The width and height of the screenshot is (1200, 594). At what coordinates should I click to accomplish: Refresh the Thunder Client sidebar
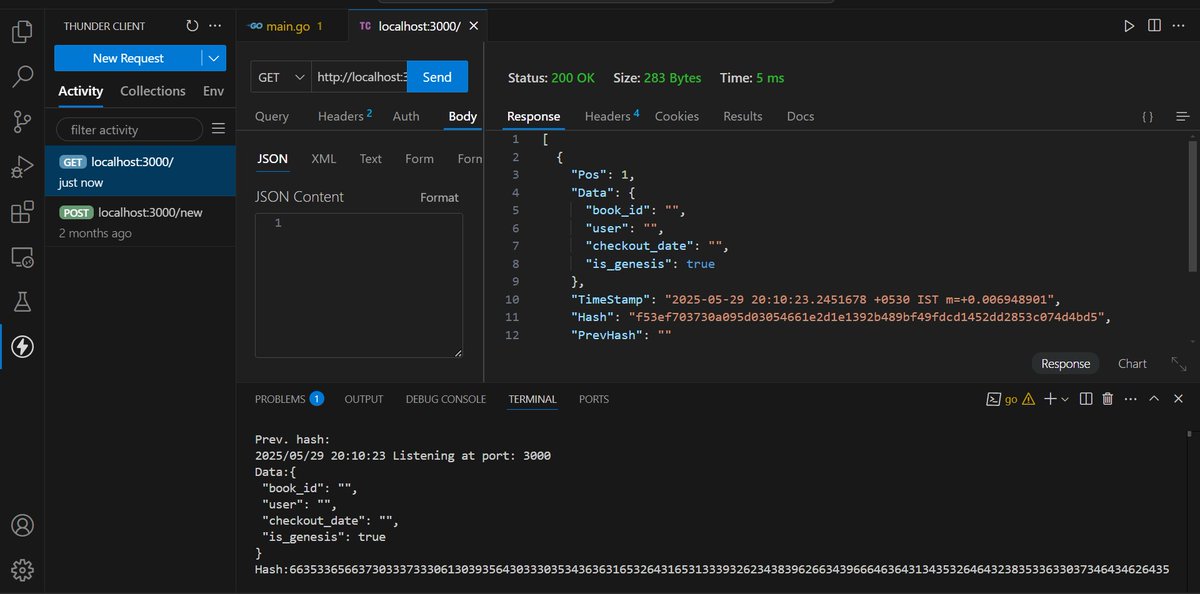pos(192,25)
